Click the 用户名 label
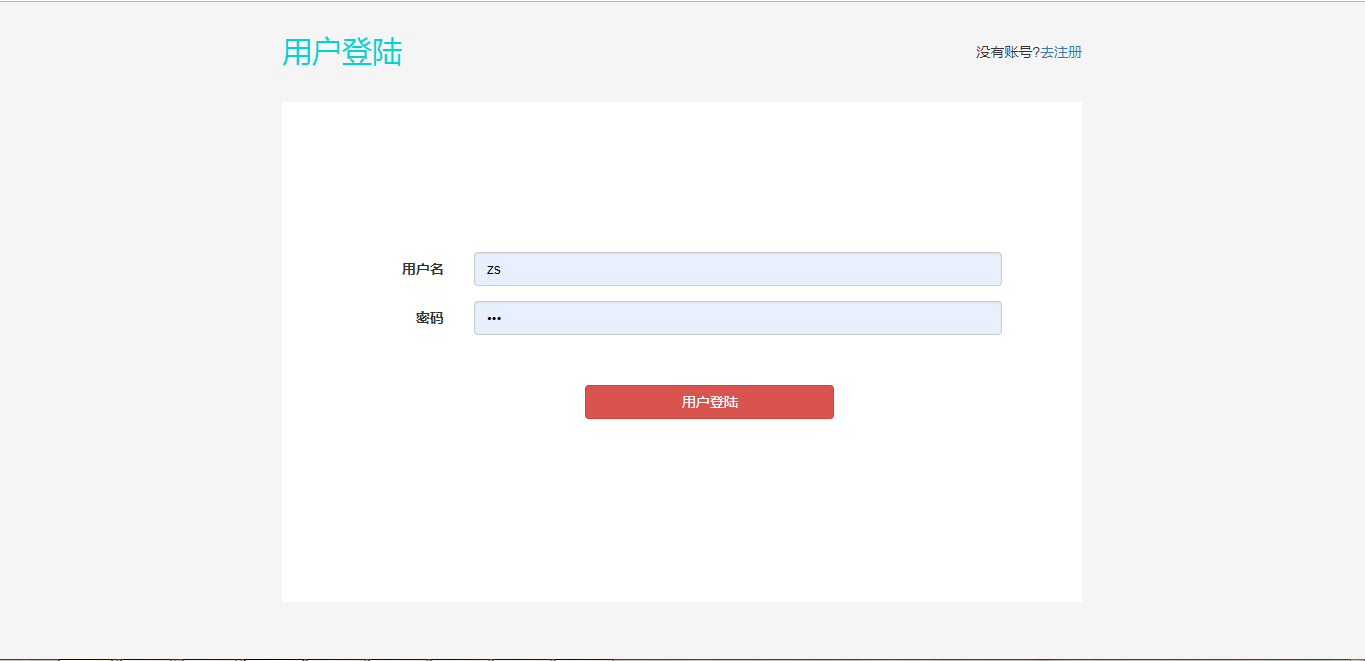 423,269
